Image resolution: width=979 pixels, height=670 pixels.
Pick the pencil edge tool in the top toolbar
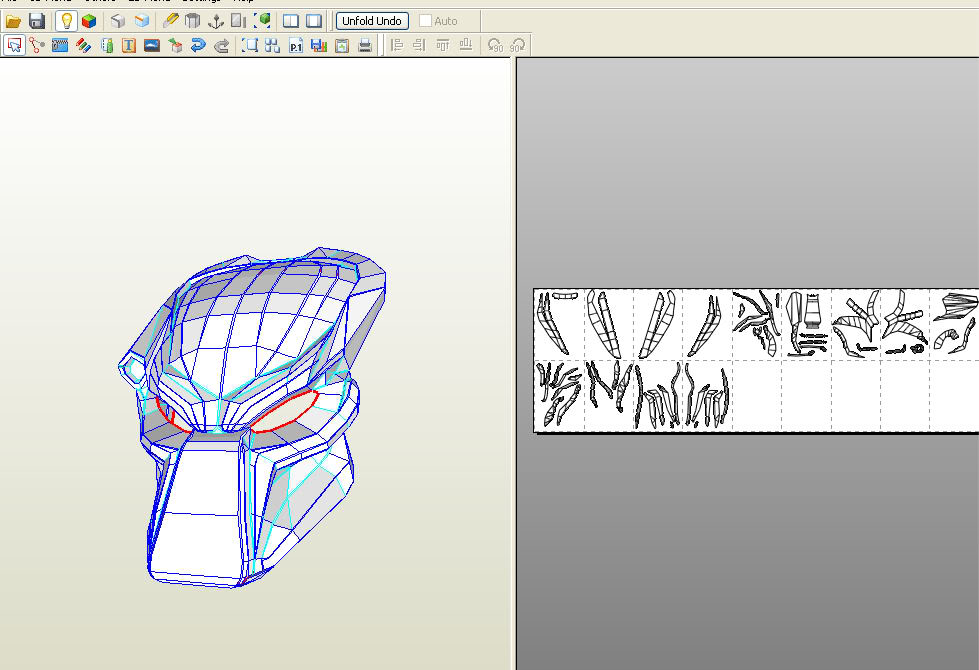[x=170, y=21]
